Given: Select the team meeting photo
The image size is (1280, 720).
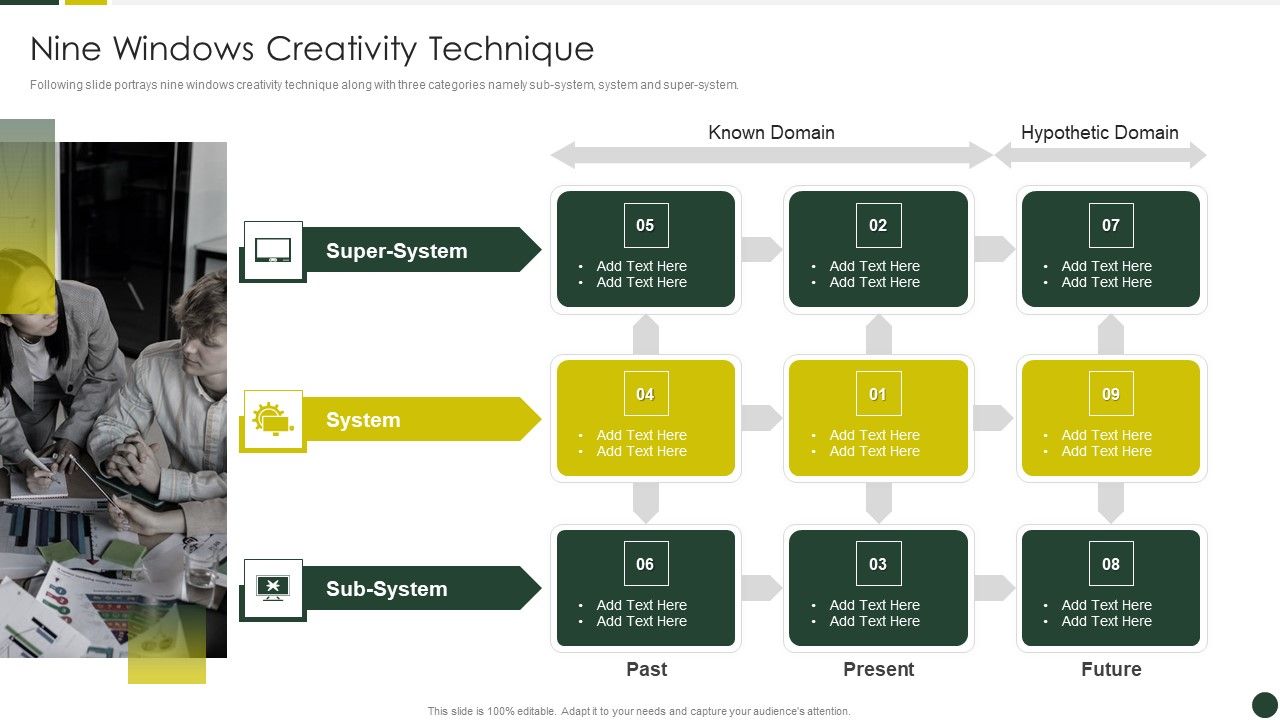Looking at the screenshot, I should point(113,400).
